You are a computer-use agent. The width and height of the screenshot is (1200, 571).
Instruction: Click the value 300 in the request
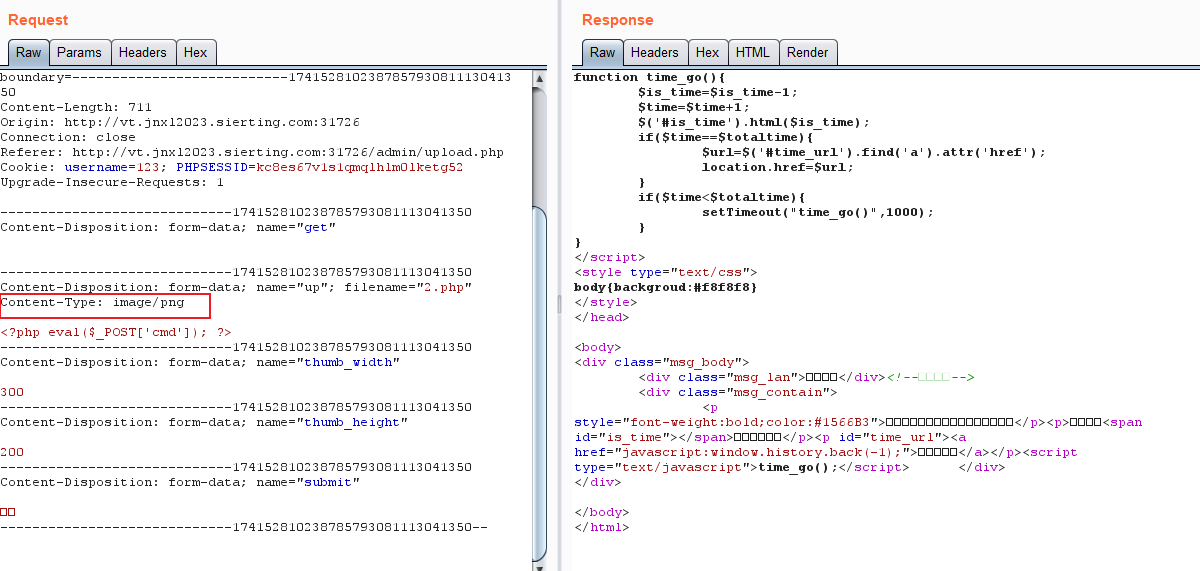(x=12, y=392)
